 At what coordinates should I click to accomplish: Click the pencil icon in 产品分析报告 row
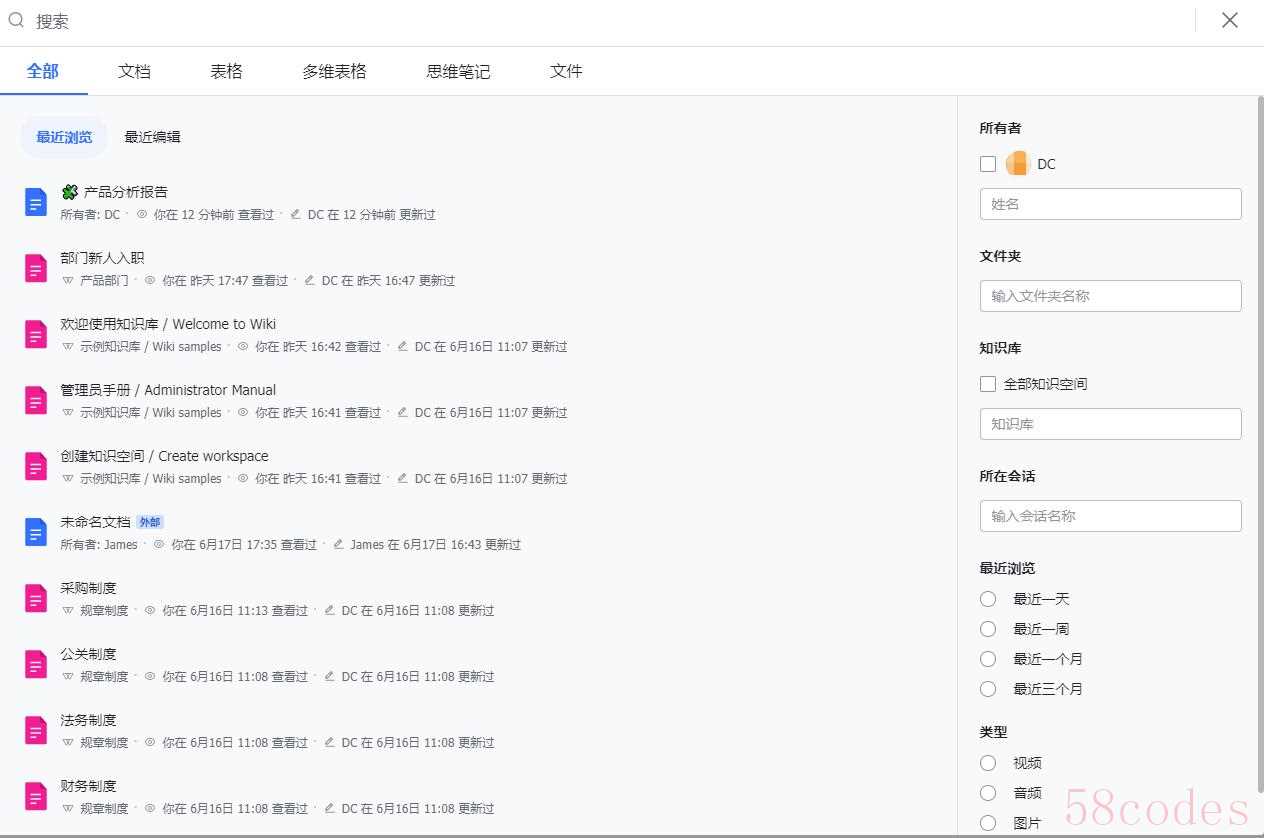(295, 214)
